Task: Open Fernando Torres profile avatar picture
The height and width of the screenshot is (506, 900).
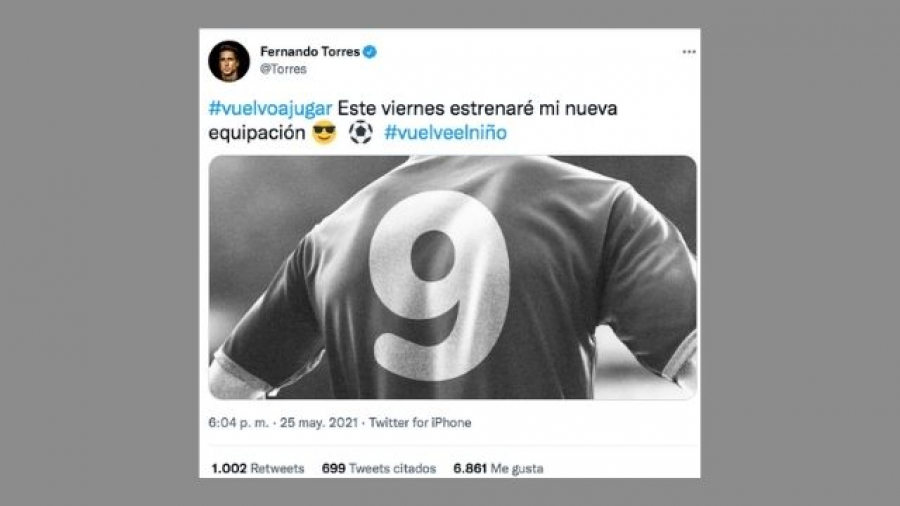Action: (229, 61)
